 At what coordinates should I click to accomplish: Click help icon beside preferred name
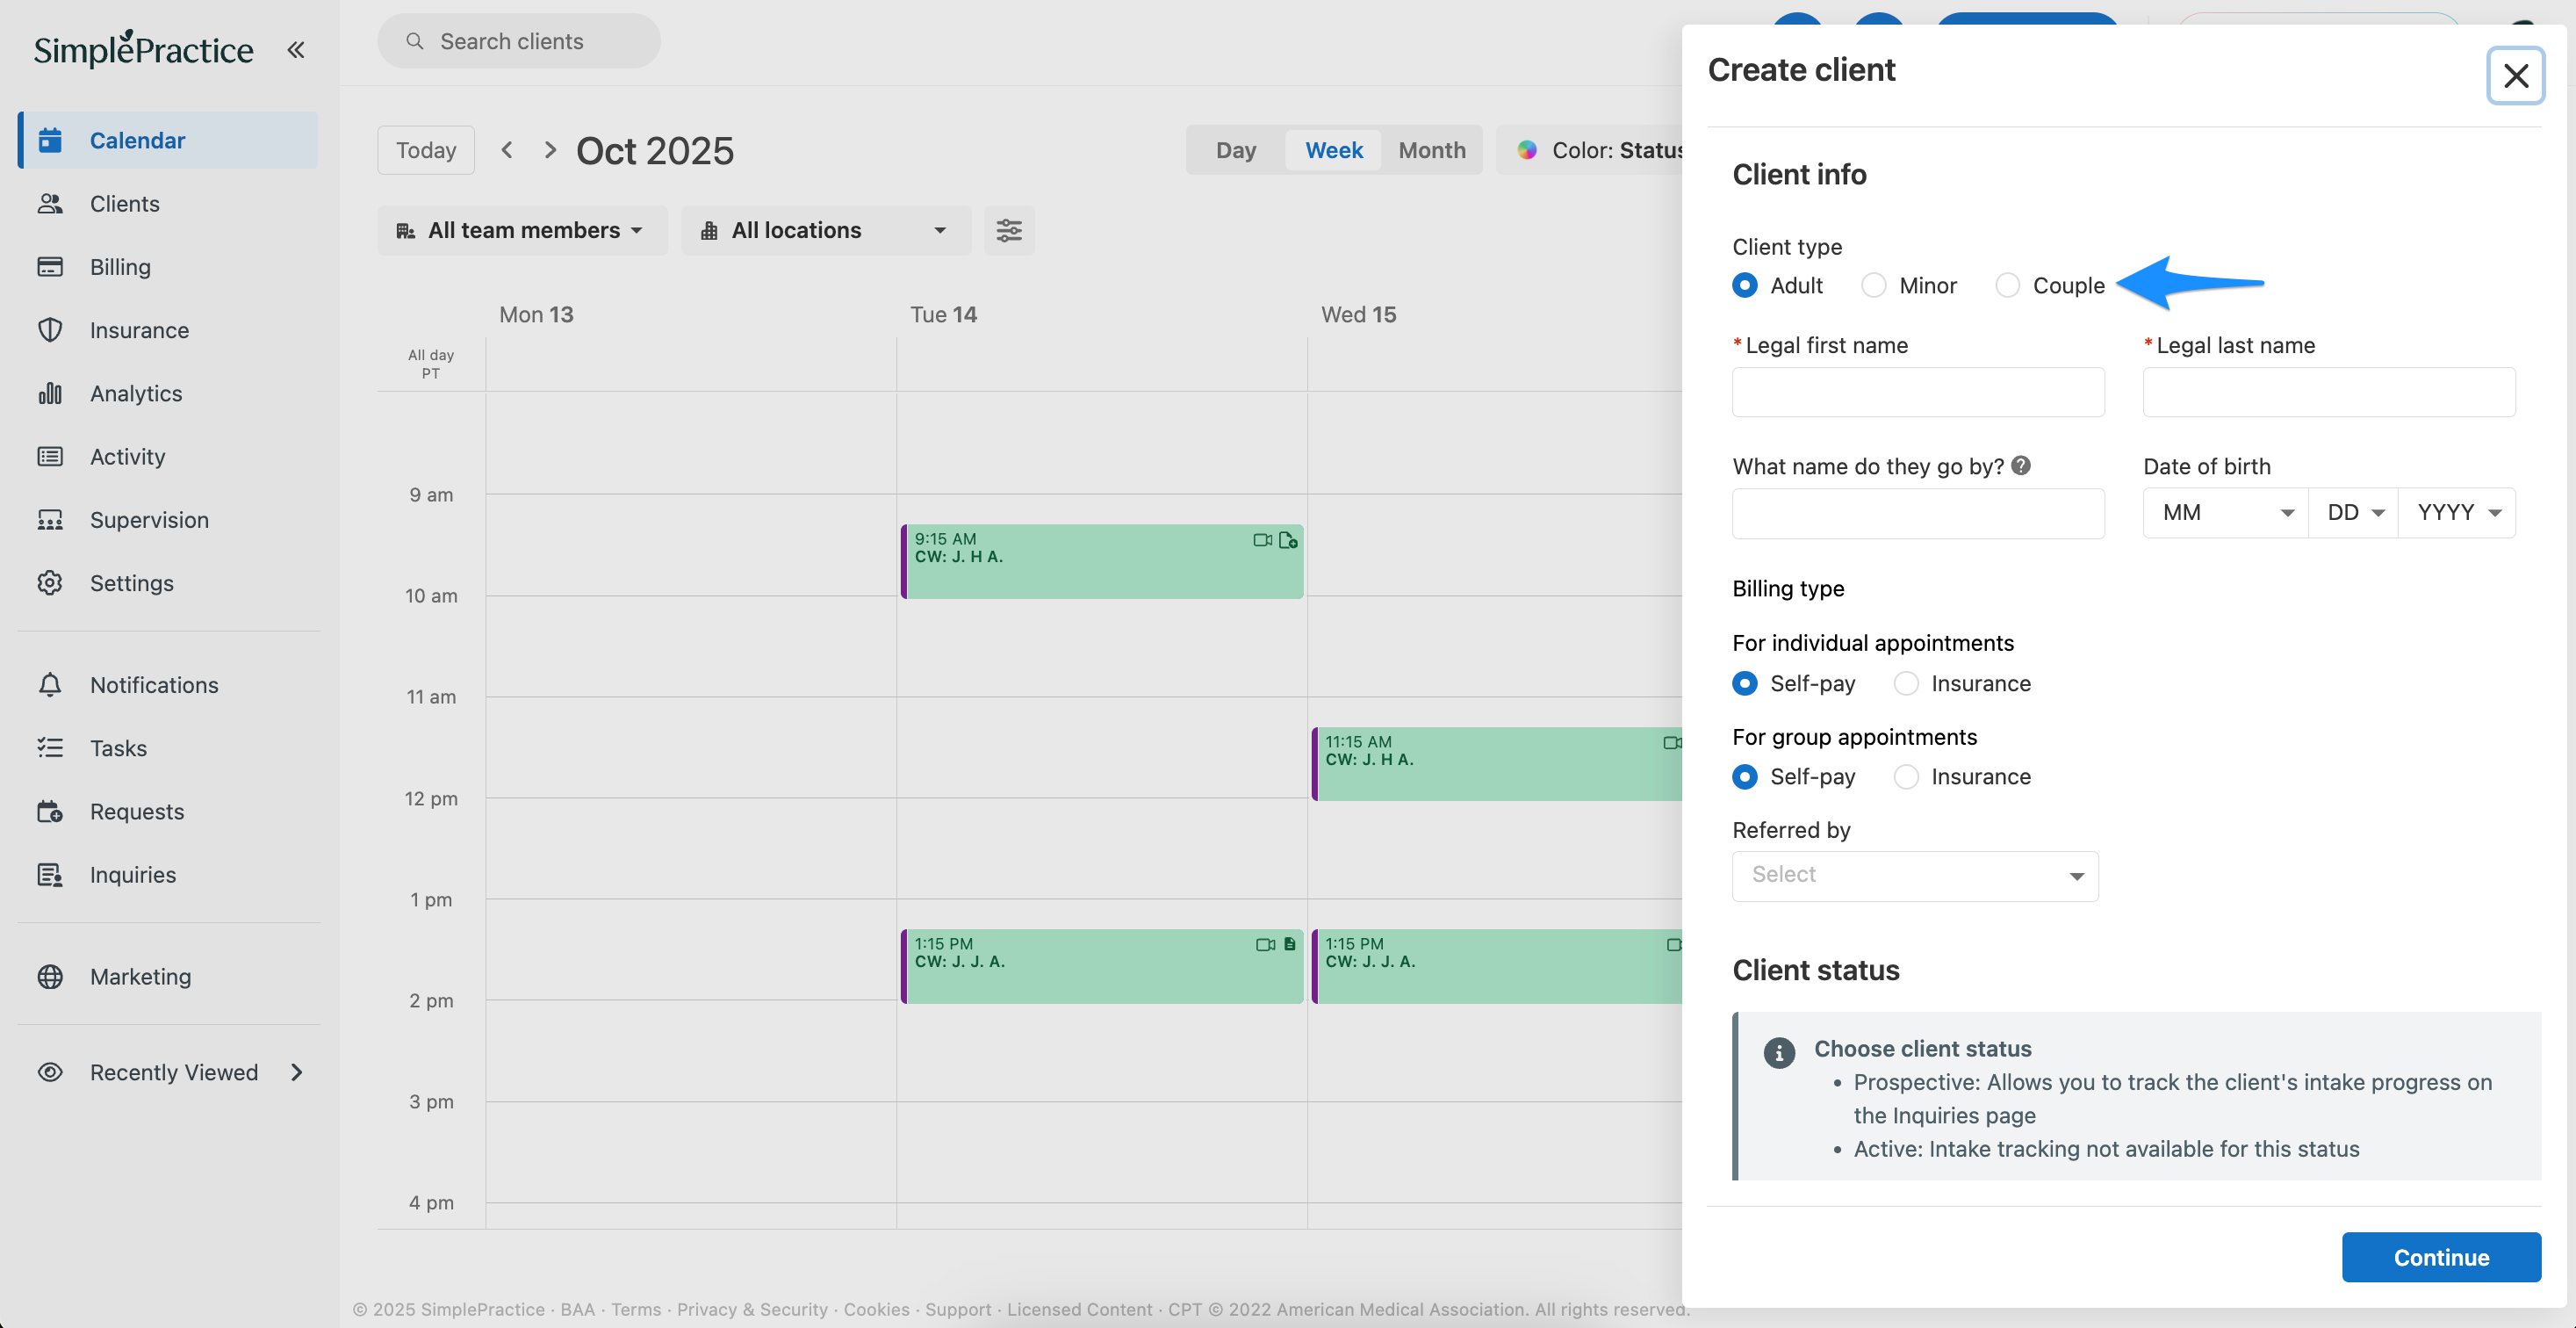2020,466
